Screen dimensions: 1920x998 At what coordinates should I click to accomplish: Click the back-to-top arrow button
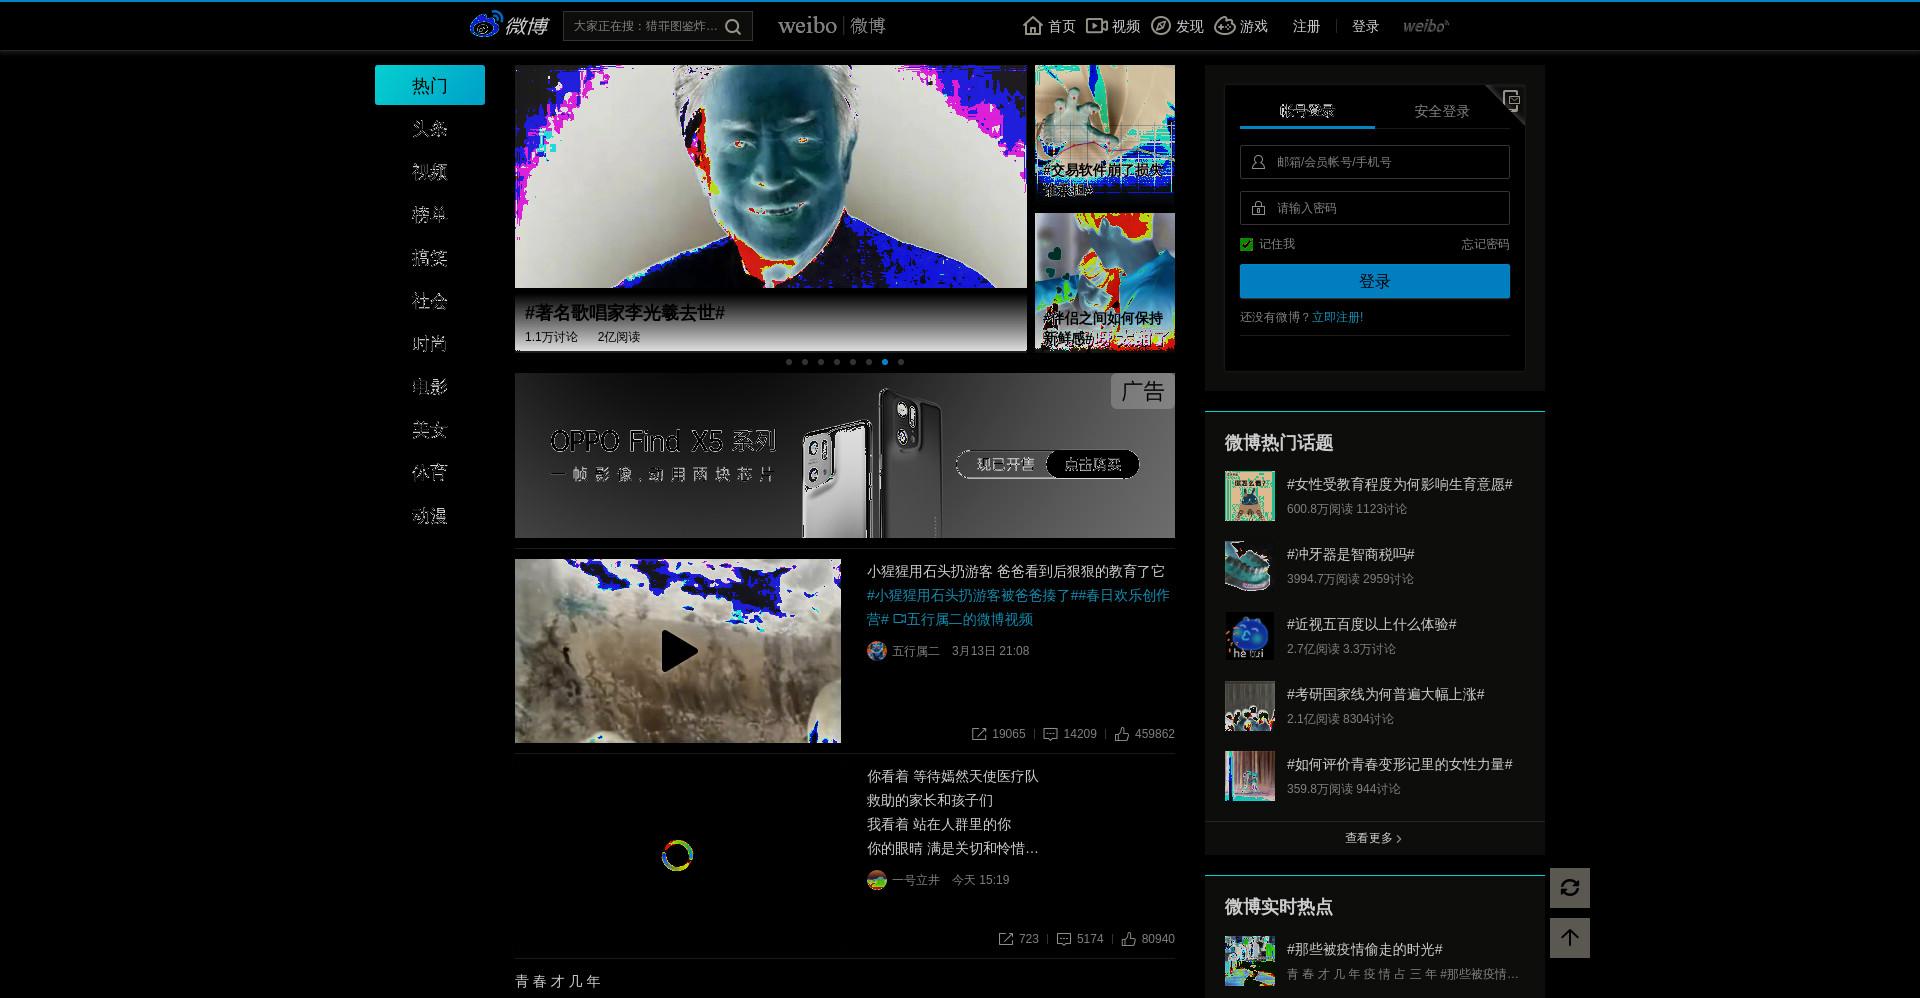point(1570,938)
